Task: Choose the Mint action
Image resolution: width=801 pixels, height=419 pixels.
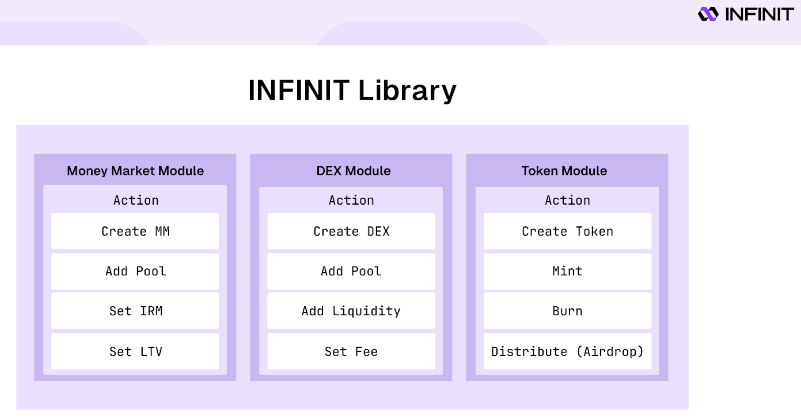Action: tap(568, 271)
